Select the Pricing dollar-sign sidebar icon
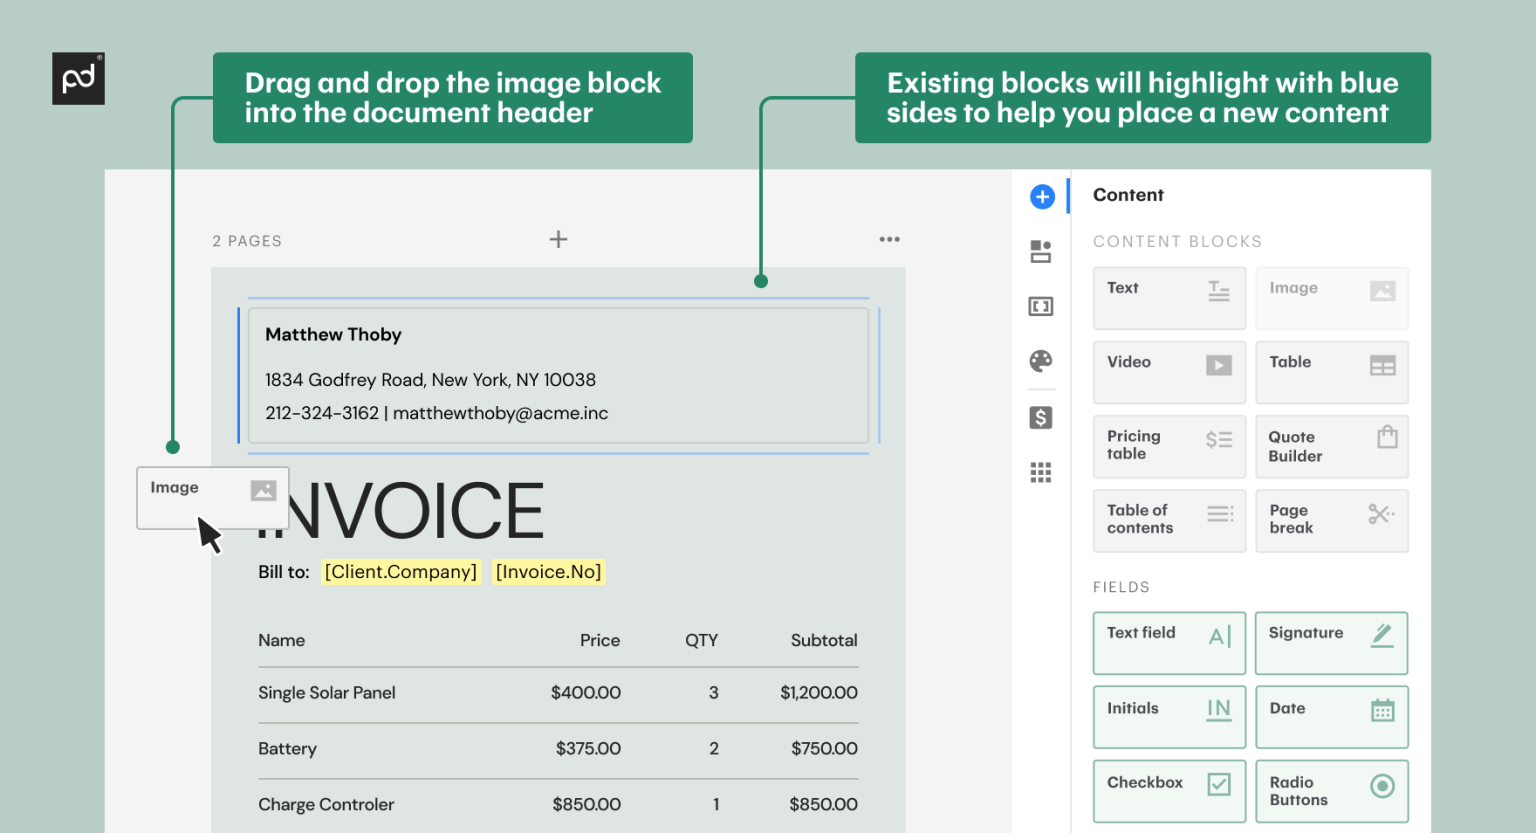 (1041, 417)
